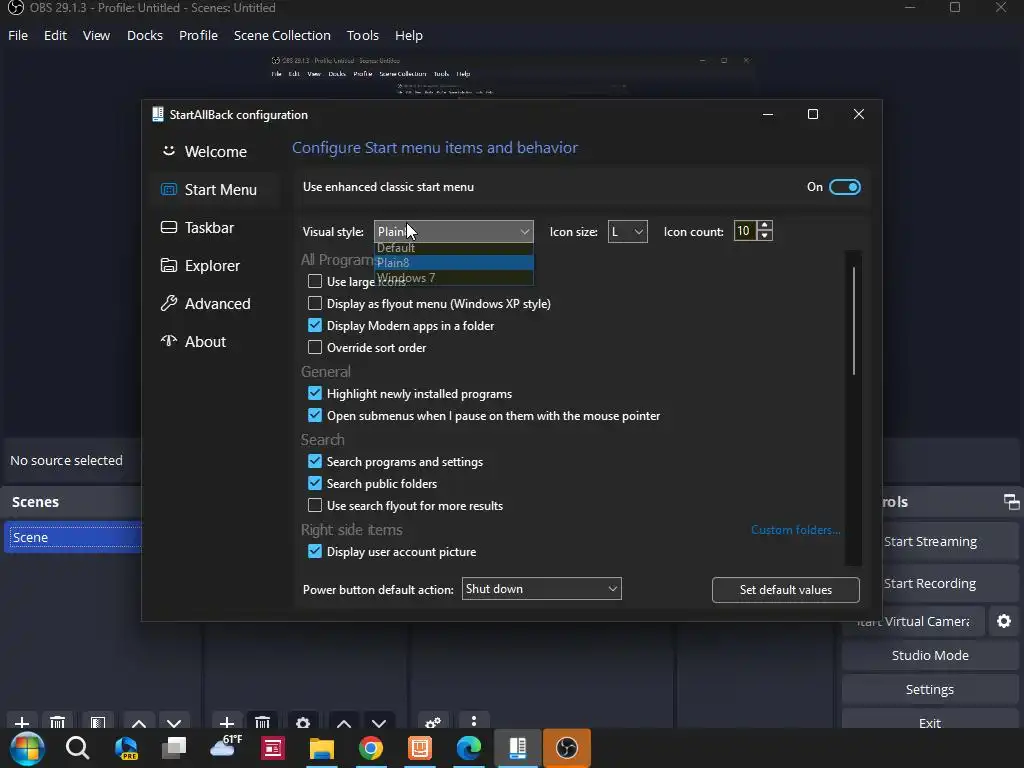This screenshot has height=768, width=1024.
Task: Open the orange app icon on taskbar
Action: (x=420, y=748)
